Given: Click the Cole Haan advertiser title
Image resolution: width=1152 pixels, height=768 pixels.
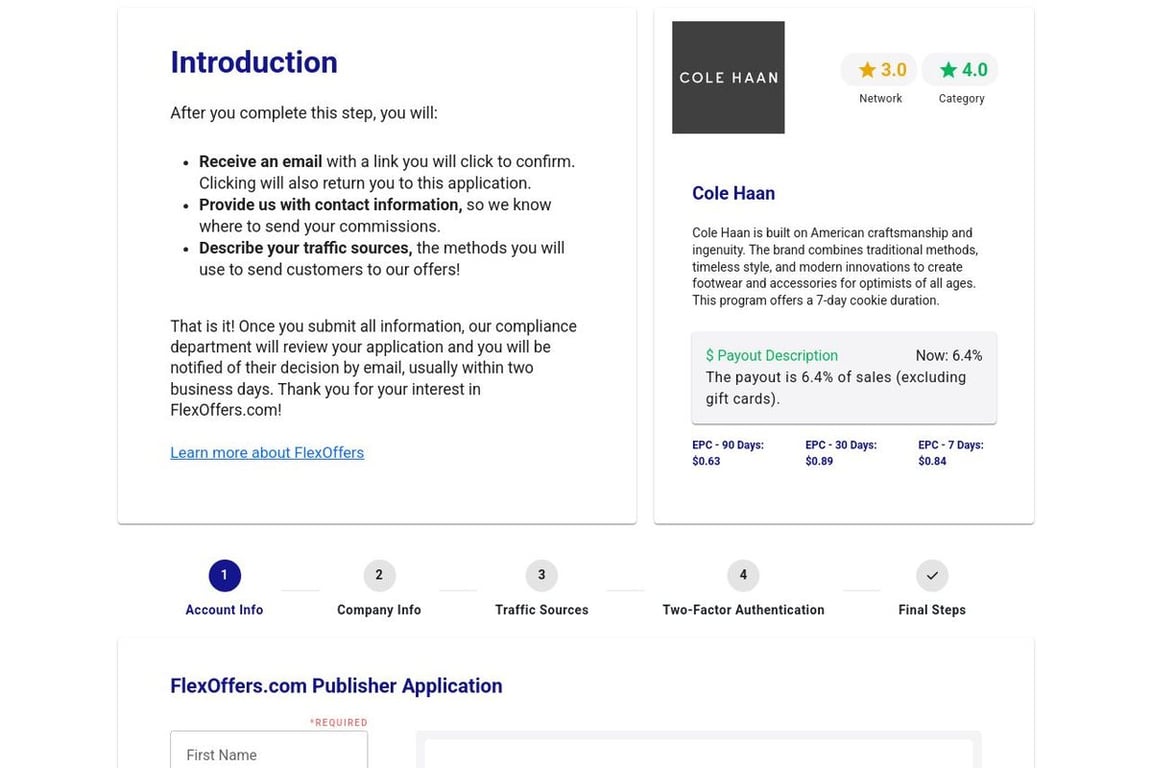Looking at the screenshot, I should pyautogui.click(x=733, y=193).
